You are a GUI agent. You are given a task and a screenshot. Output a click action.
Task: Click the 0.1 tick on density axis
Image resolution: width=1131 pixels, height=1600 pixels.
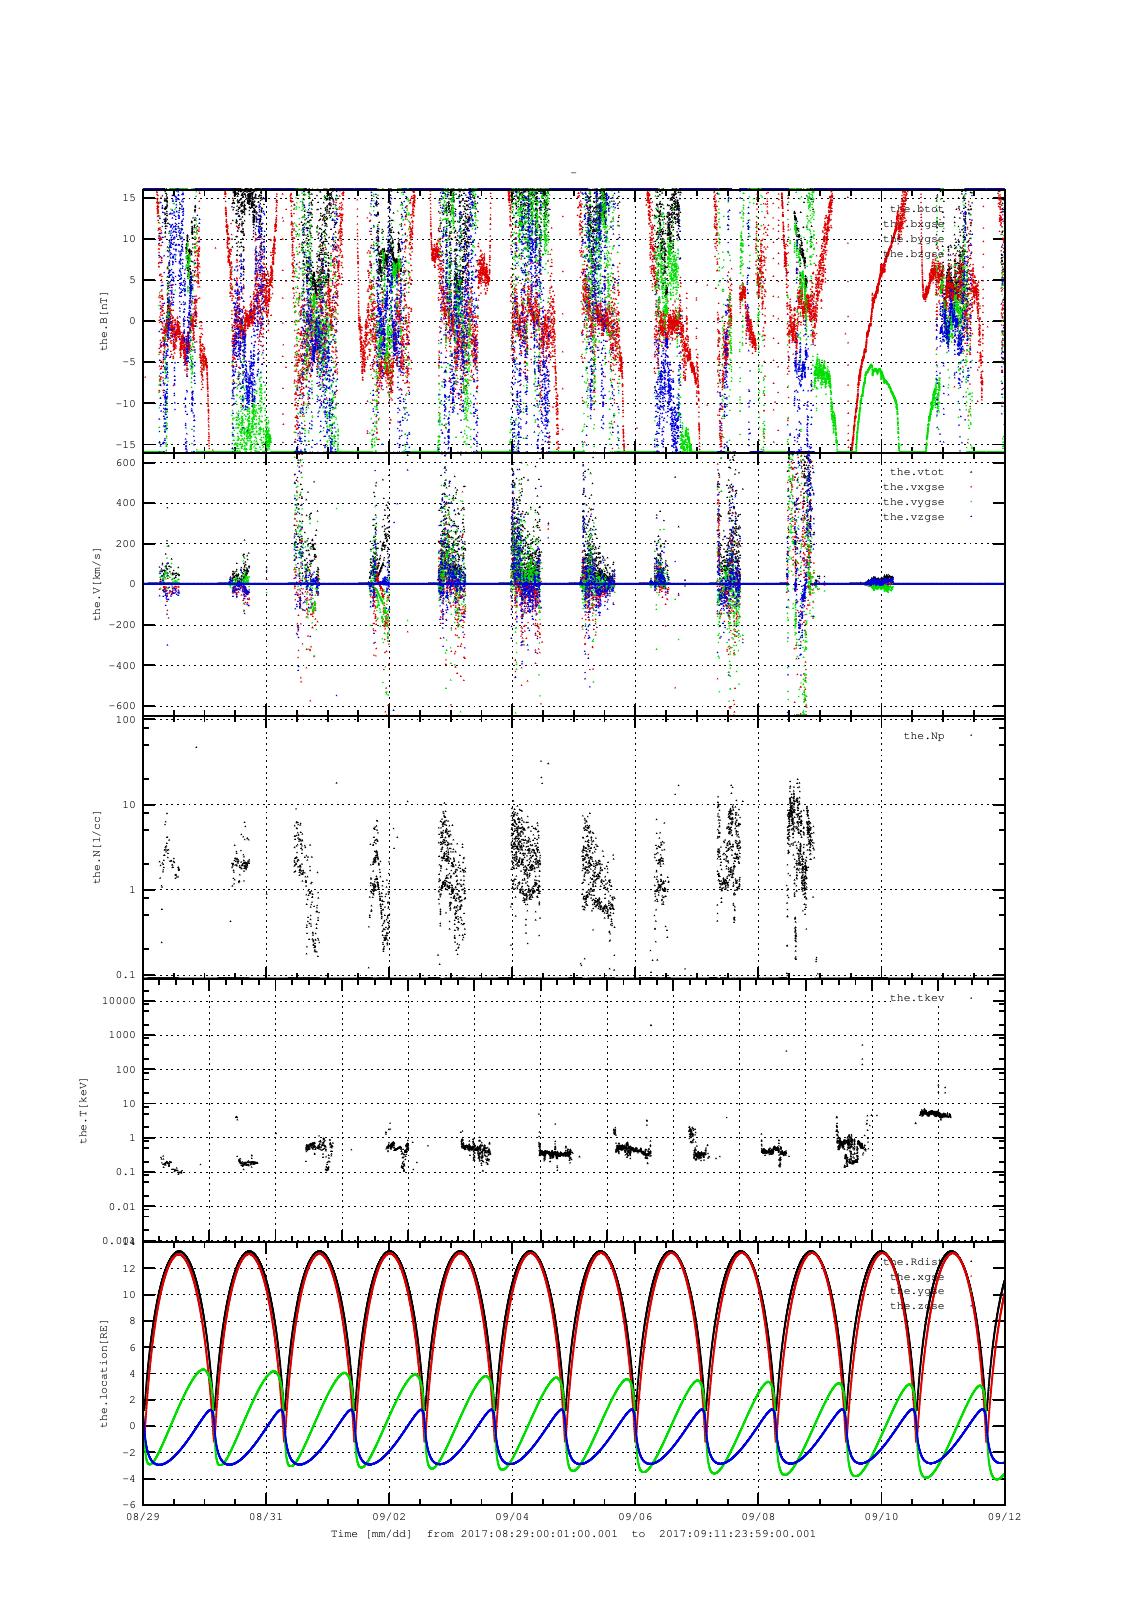[126, 975]
